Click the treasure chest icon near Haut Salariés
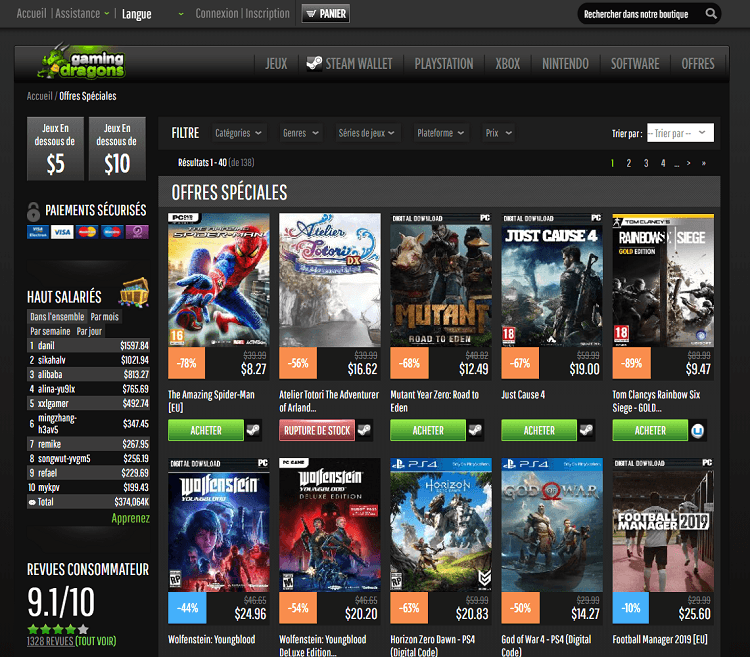750x657 pixels. click(134, 292)
